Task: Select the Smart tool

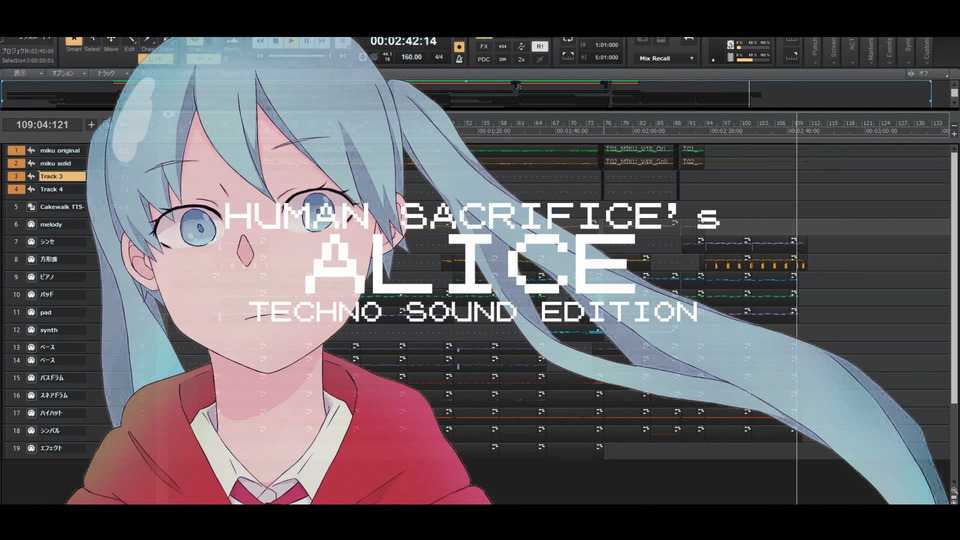Action: coord(73,43)
